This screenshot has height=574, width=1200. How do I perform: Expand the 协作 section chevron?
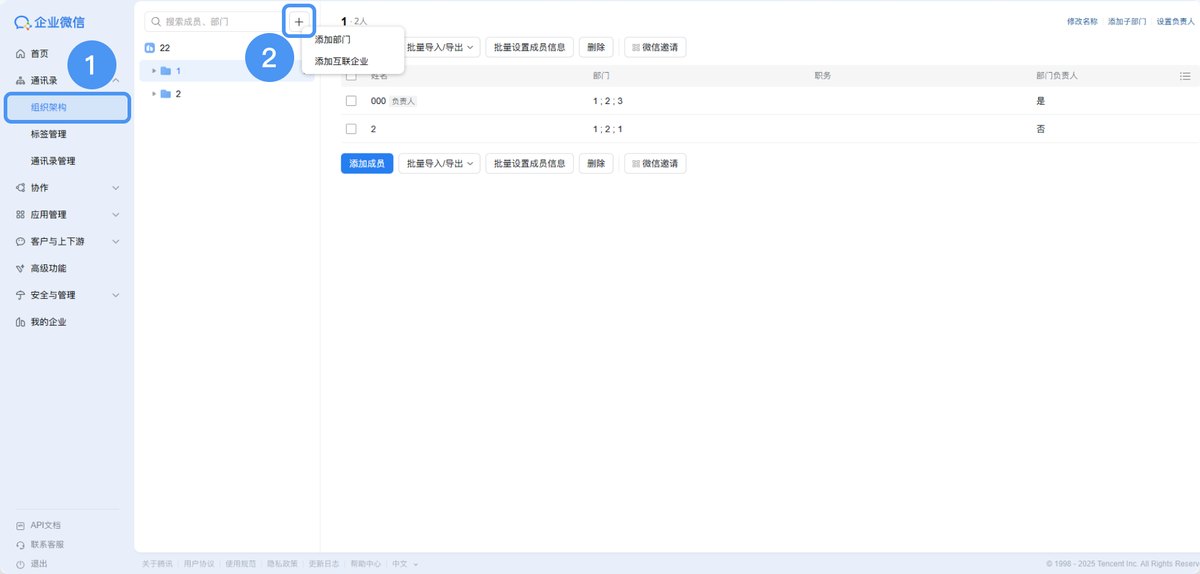[116, 188]
